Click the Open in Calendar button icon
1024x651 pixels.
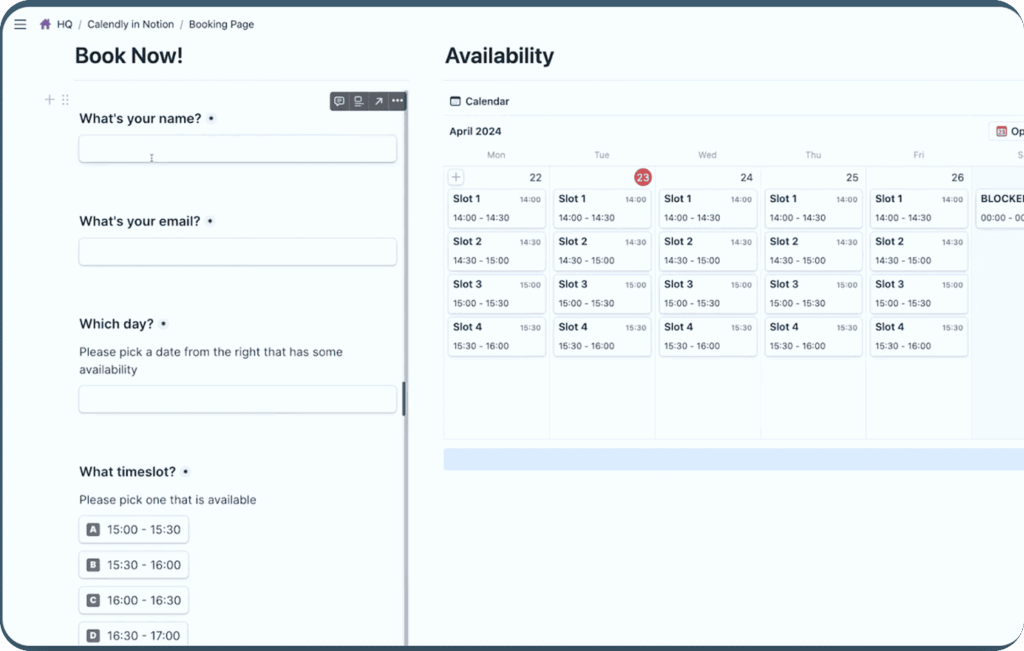1001,131
